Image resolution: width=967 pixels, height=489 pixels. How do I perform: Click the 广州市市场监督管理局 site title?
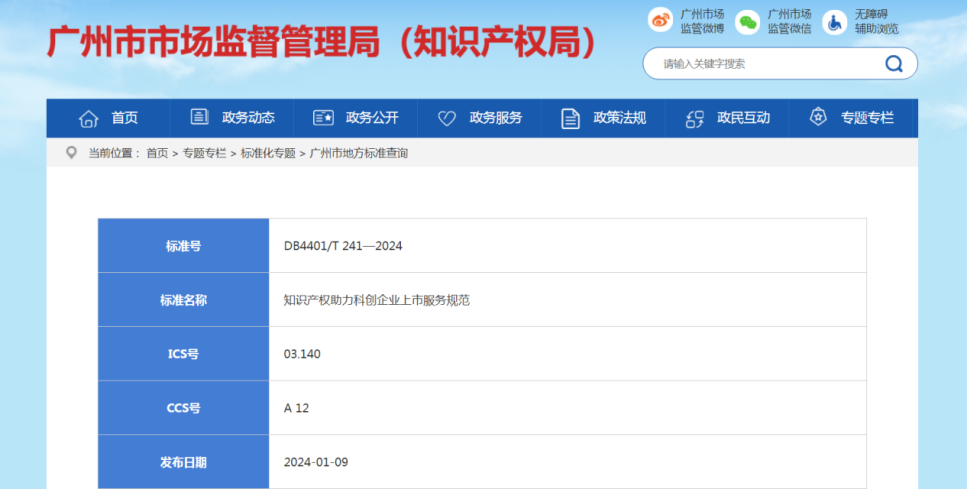[x=322, y=42]
